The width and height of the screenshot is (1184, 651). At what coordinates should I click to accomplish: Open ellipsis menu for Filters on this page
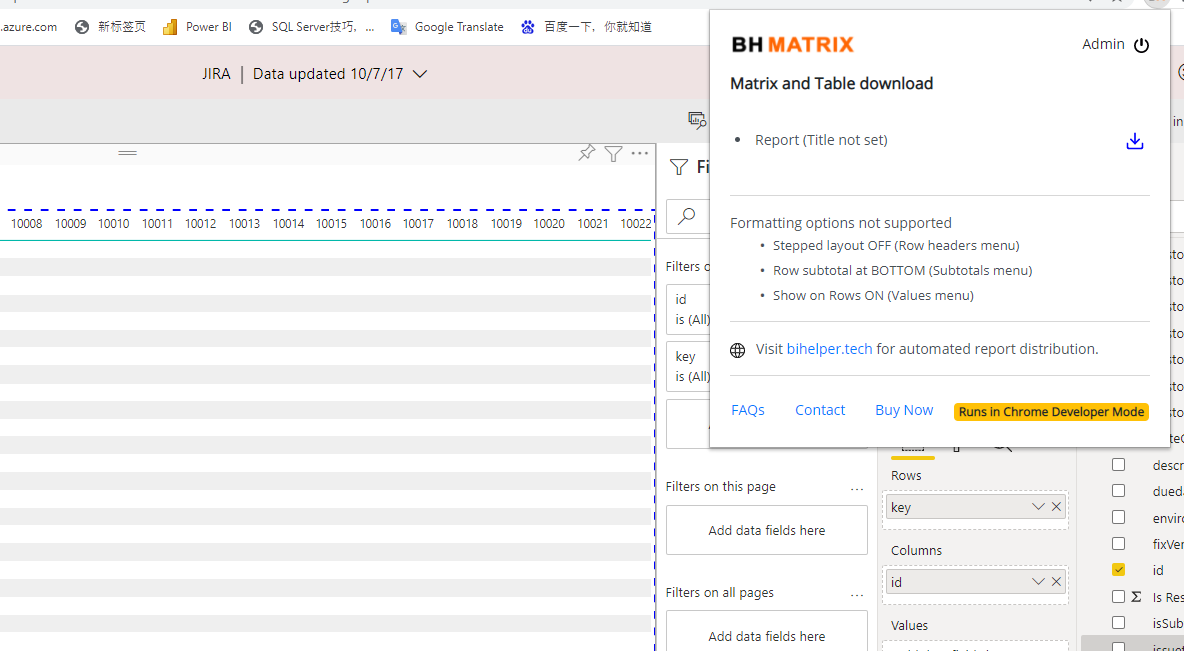857,489
